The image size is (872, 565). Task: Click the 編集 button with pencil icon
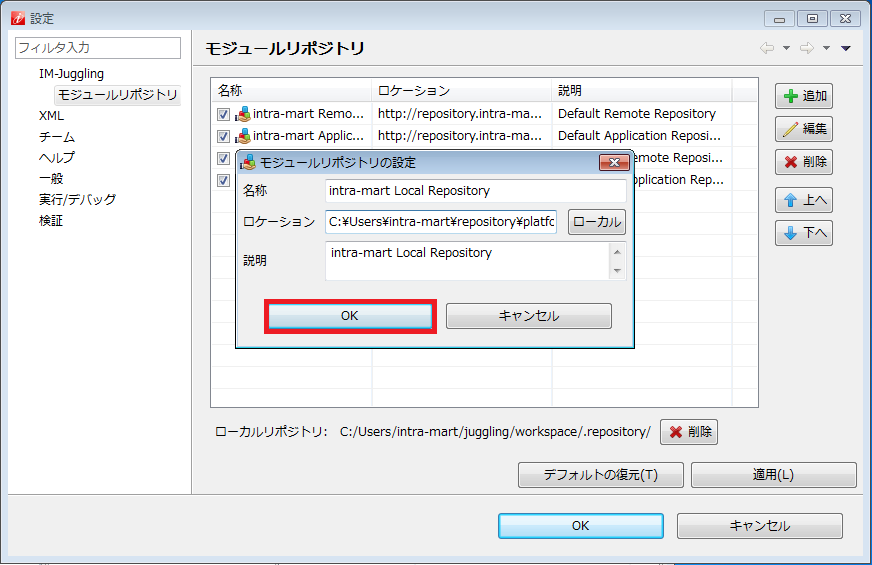[x=804, y=129]
